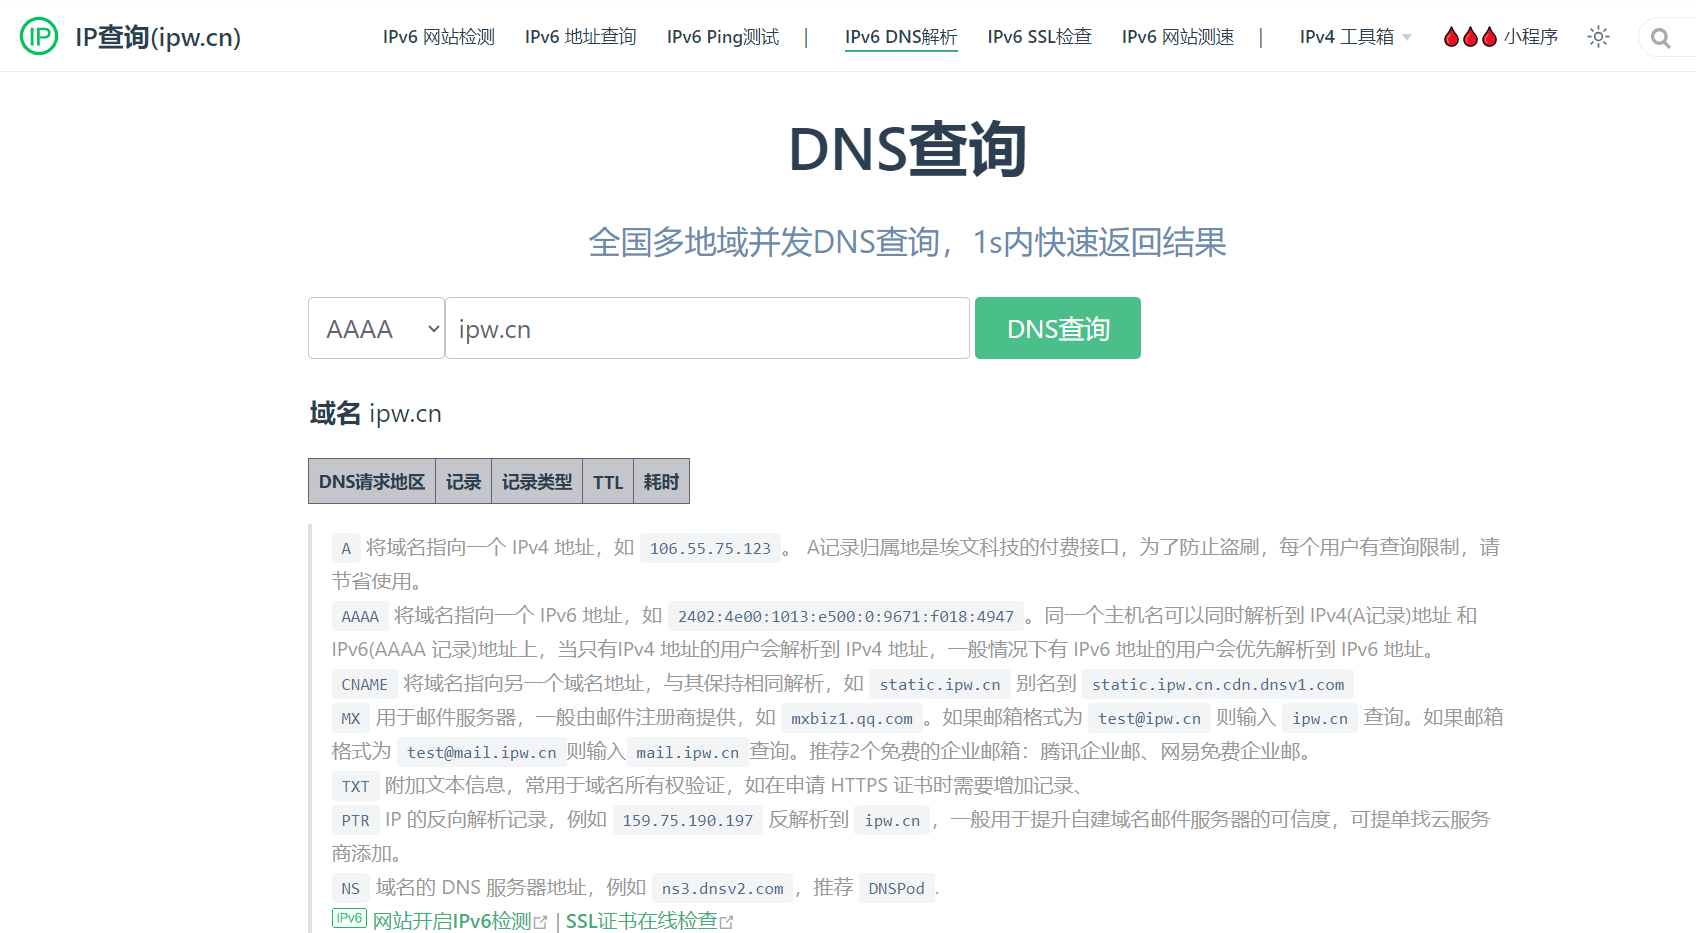1696x933 pixels.
Task: Open the AAAA record type dropdown
Action: click(x=376, y=328)
